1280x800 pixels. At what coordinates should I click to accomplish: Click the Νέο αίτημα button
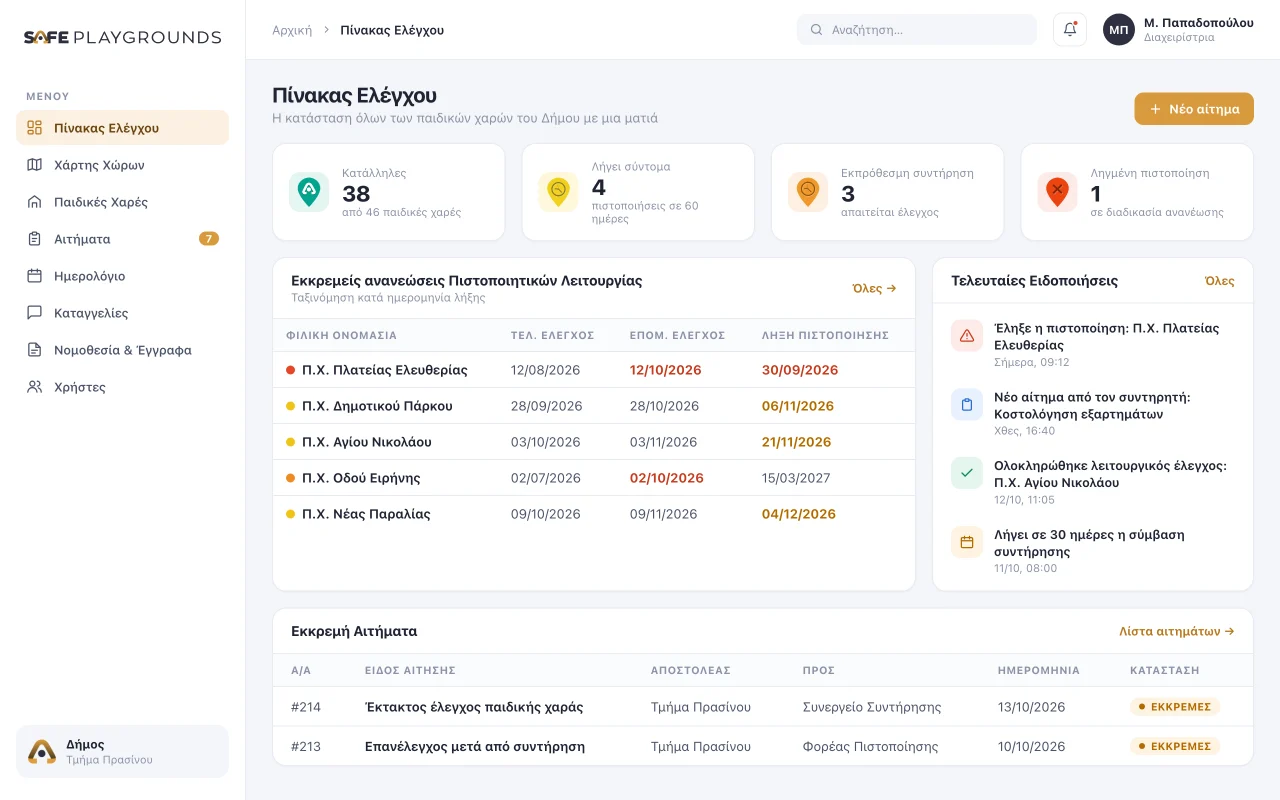tap(1194, 109)
